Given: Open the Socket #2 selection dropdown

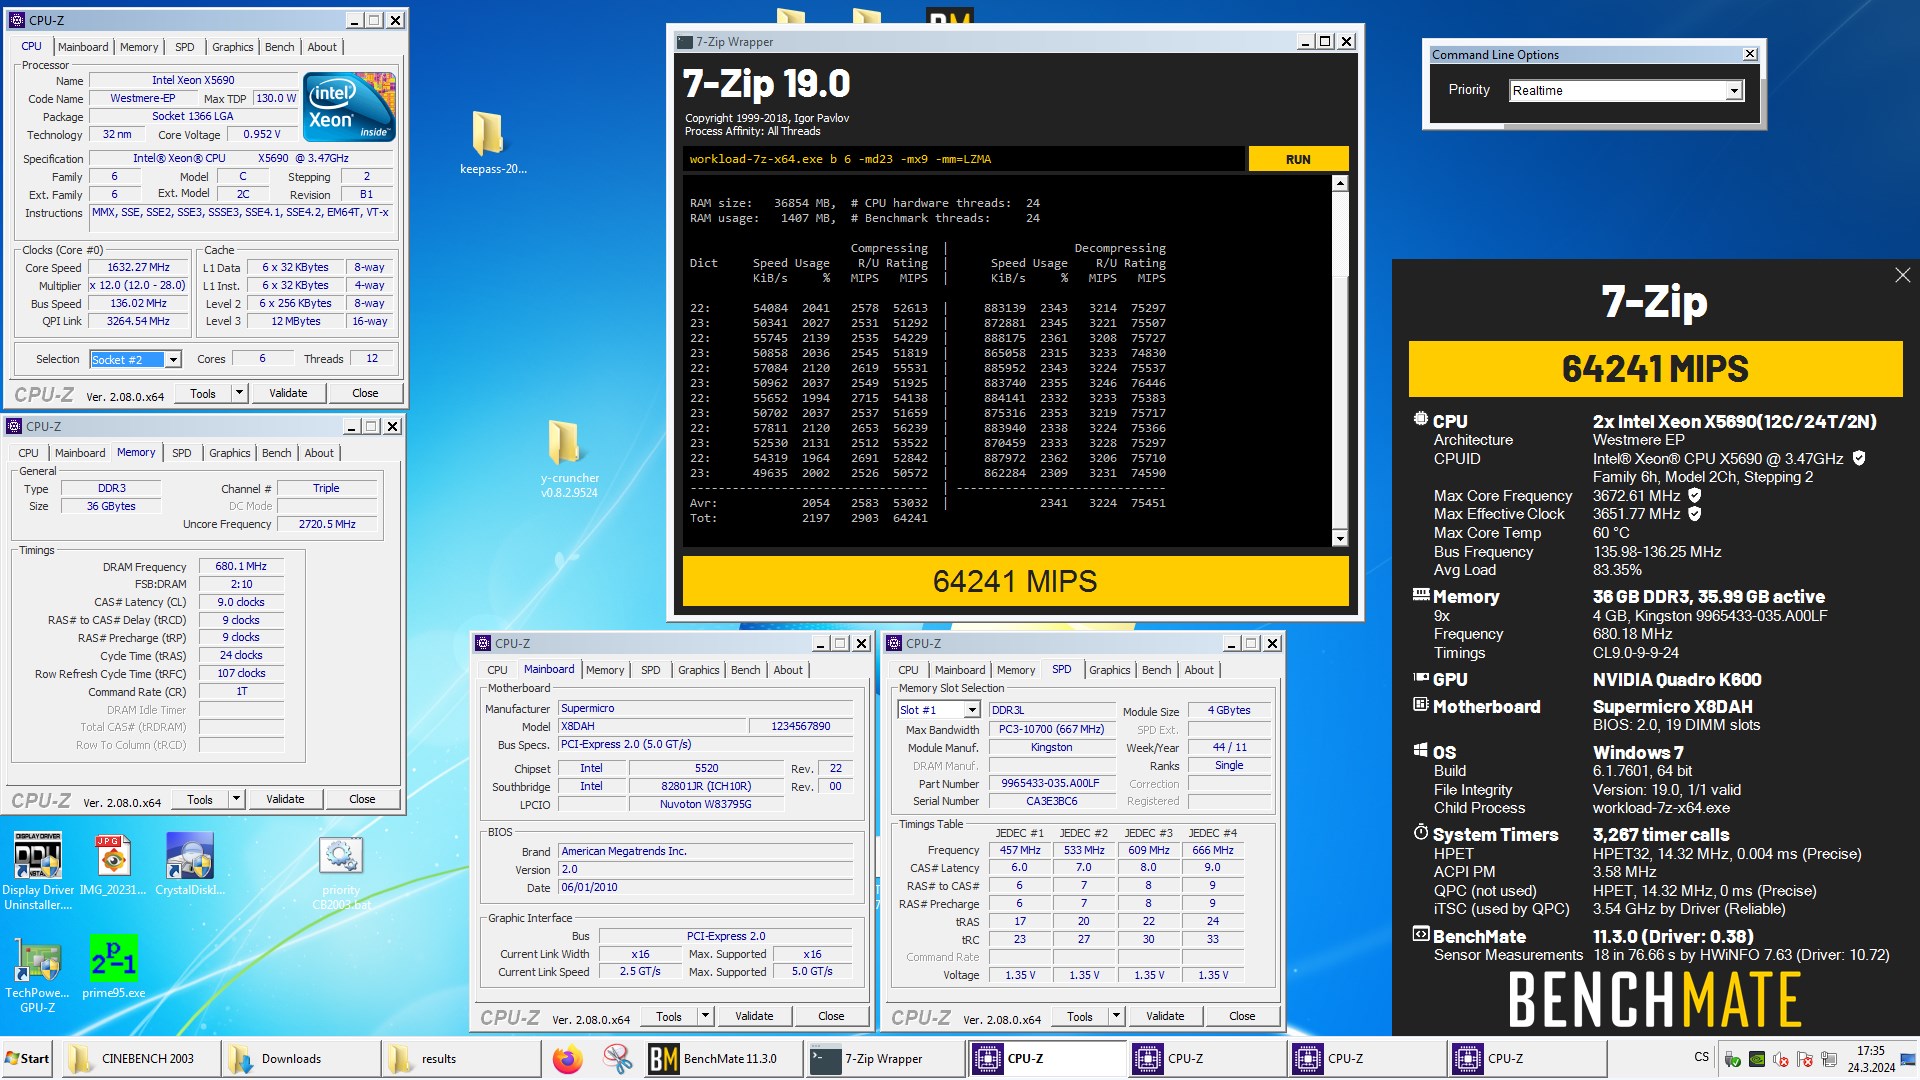Looking at the screenshot, I should (x=173, y=360).
